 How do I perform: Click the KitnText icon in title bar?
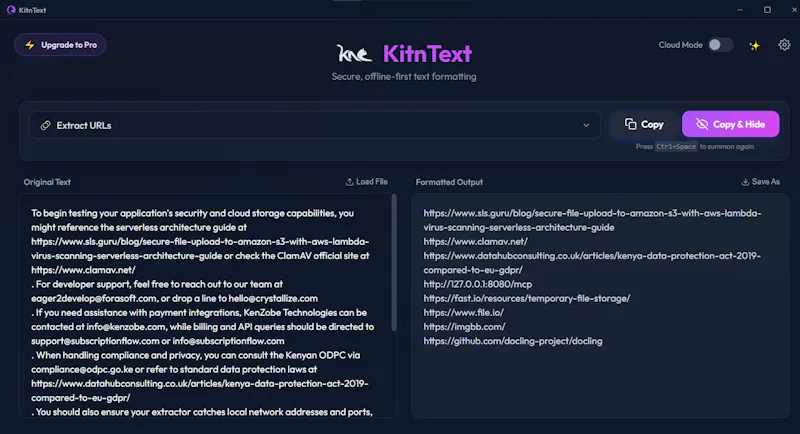[x=11, y=10]
